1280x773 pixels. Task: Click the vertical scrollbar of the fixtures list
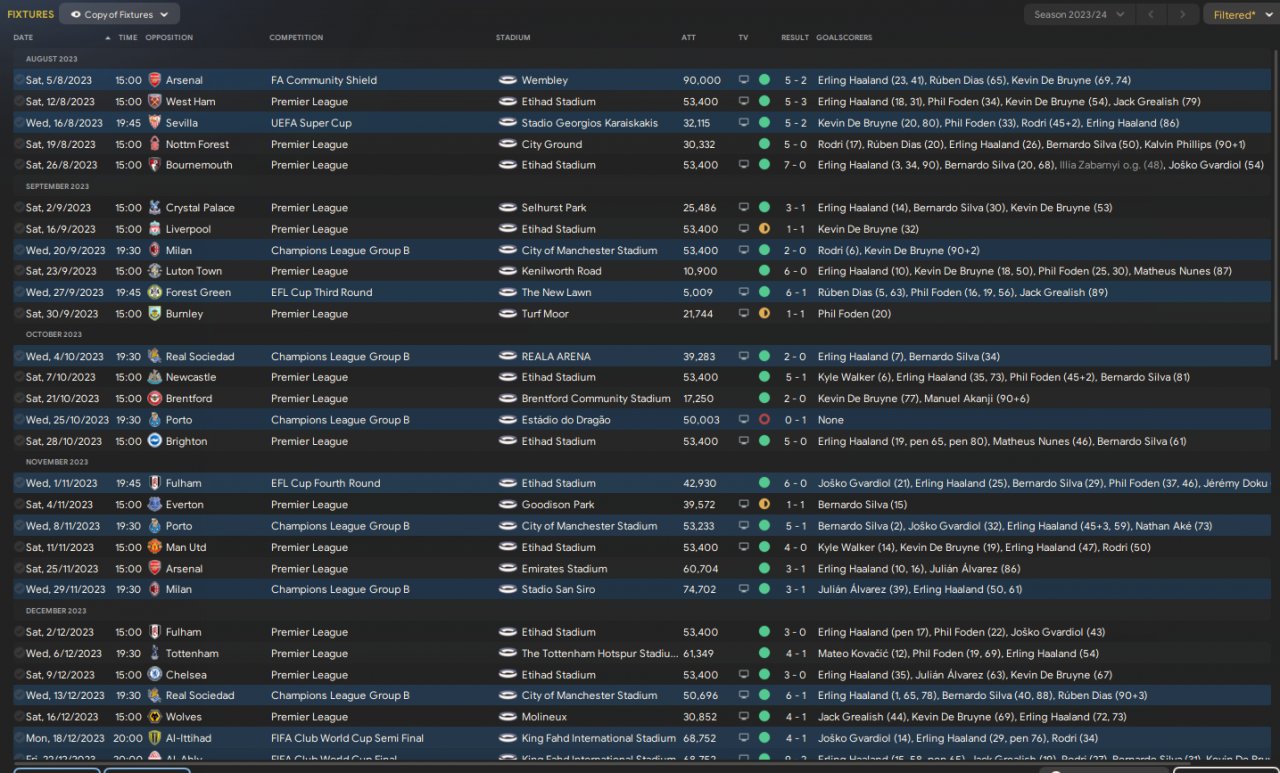[1275, 205]
